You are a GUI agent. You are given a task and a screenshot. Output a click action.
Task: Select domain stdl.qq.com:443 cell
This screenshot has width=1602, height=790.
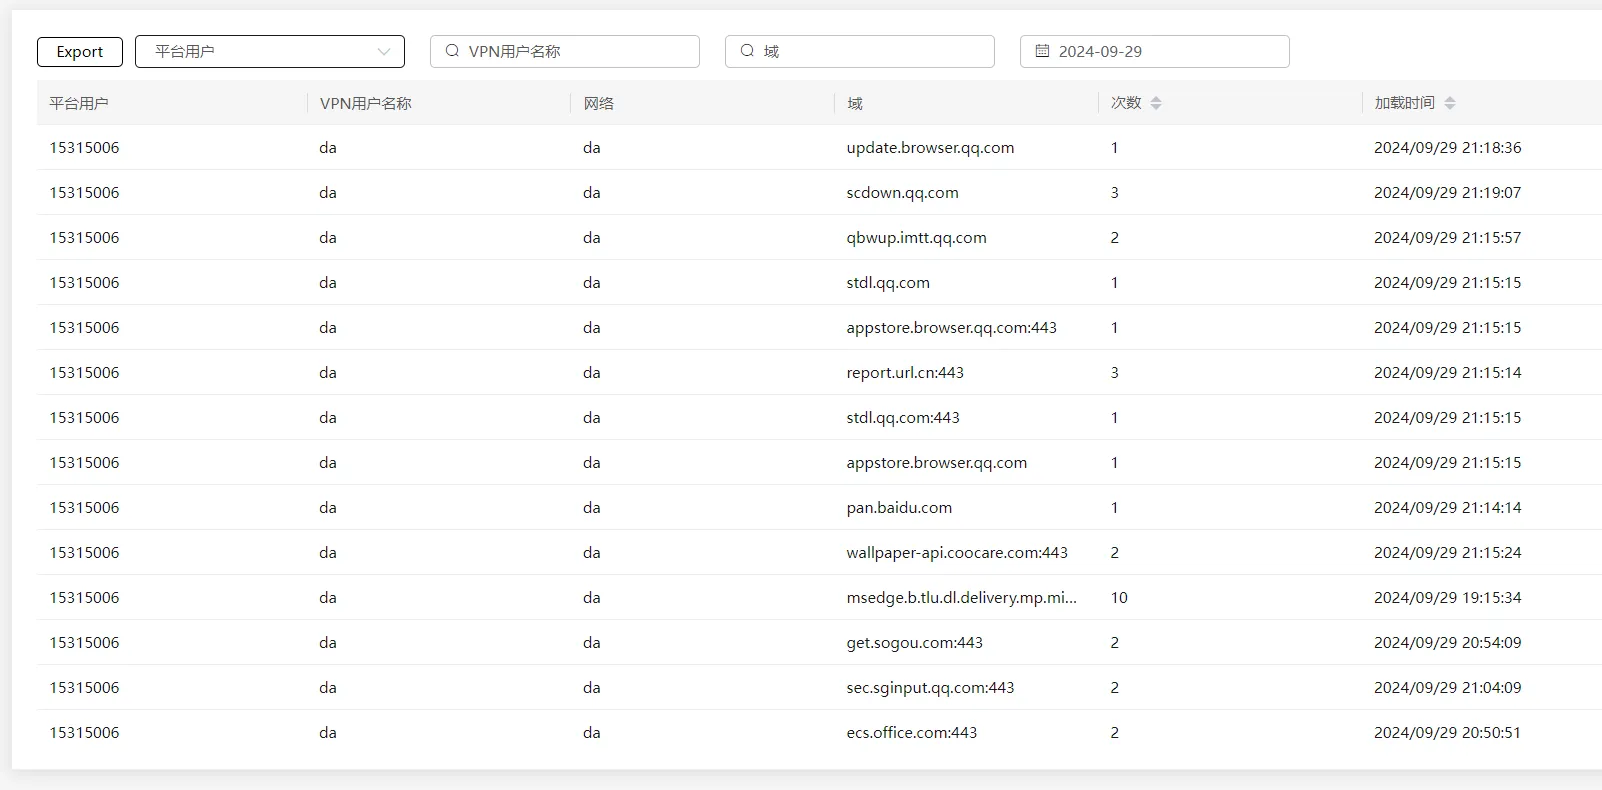click(x=903, y=418)
